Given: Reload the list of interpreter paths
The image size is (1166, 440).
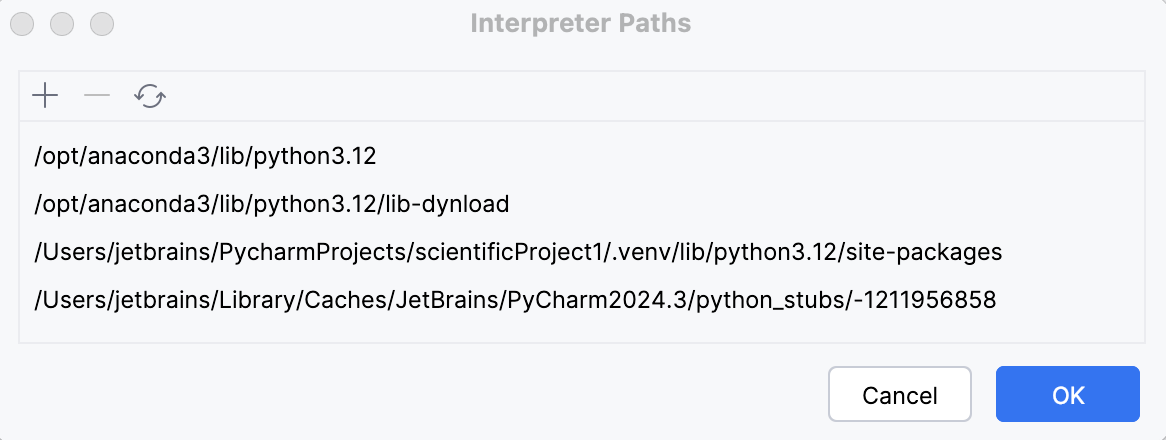Looking at the screenshot, I should point(150,96).
